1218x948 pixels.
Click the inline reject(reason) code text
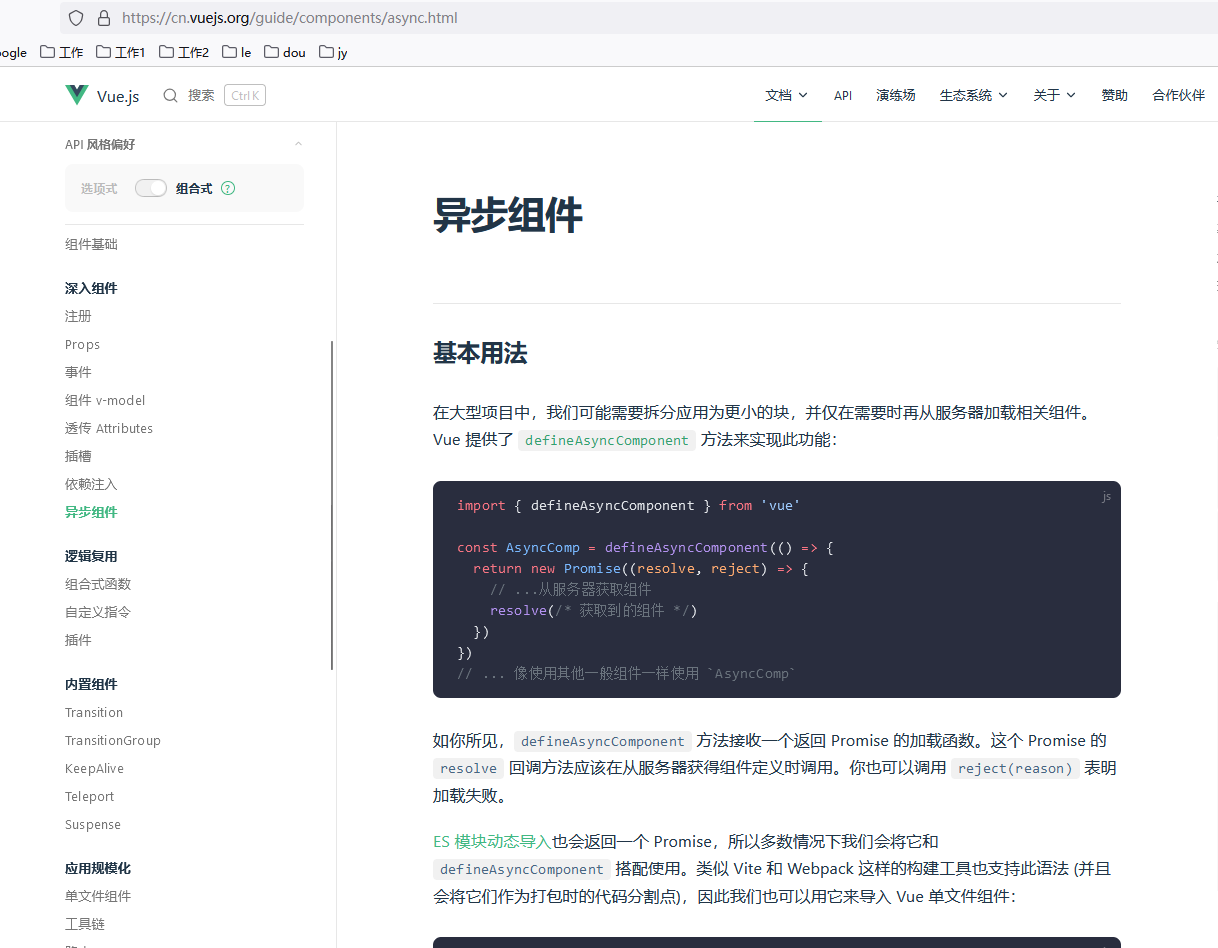[1015, 768]
